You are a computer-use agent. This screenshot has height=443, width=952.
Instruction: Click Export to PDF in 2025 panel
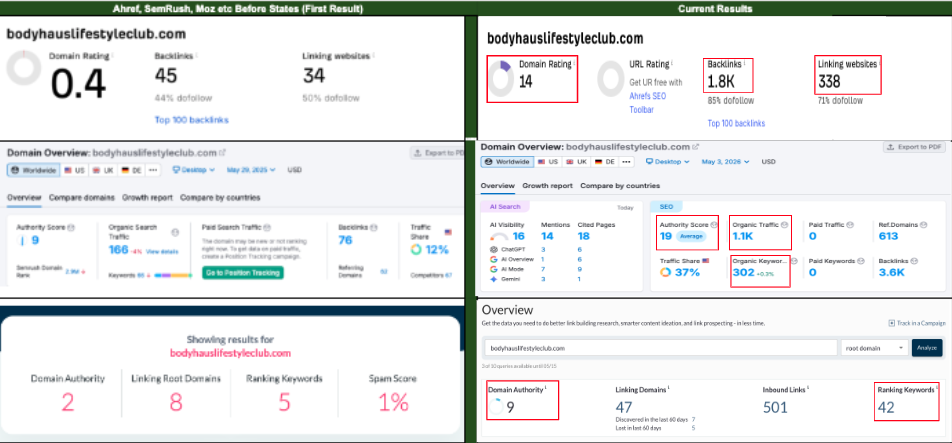click(437, 153)
